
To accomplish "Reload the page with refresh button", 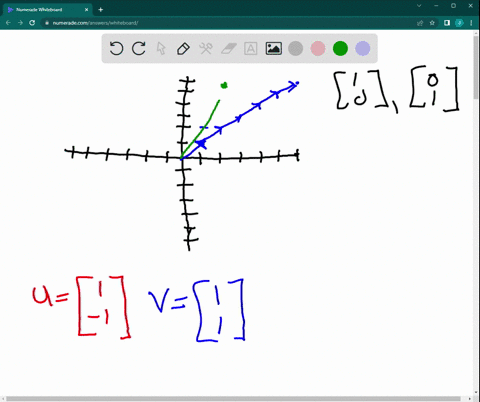I will point(32,23).
